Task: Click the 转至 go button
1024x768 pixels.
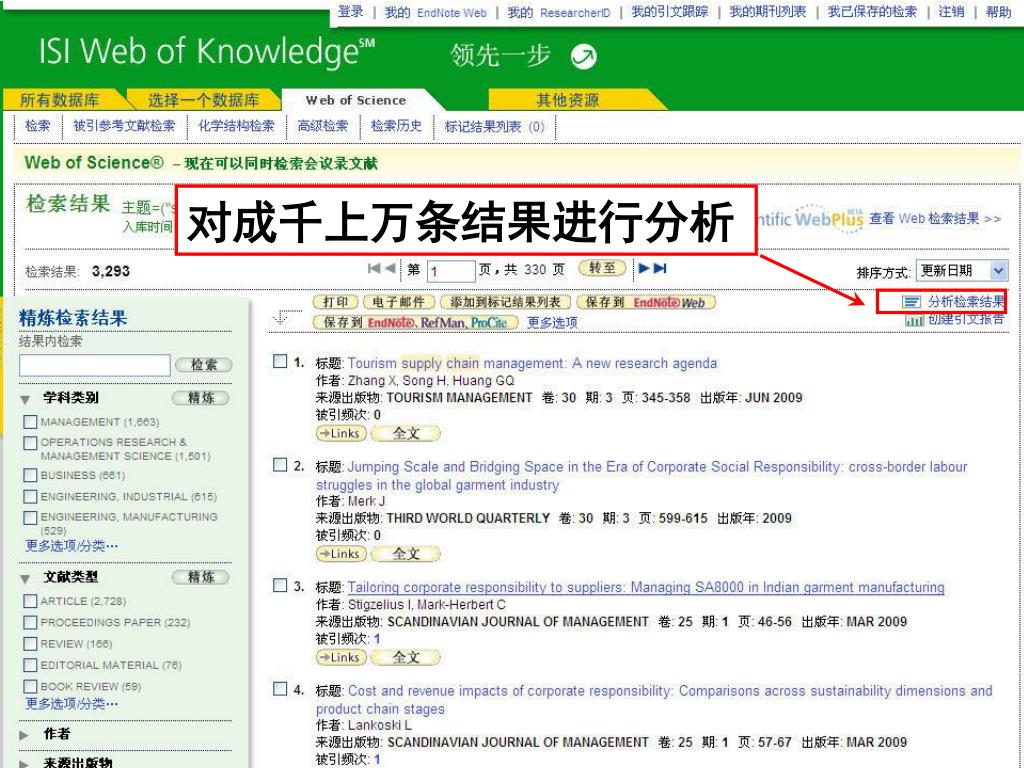Action: (x=602, y=268)
